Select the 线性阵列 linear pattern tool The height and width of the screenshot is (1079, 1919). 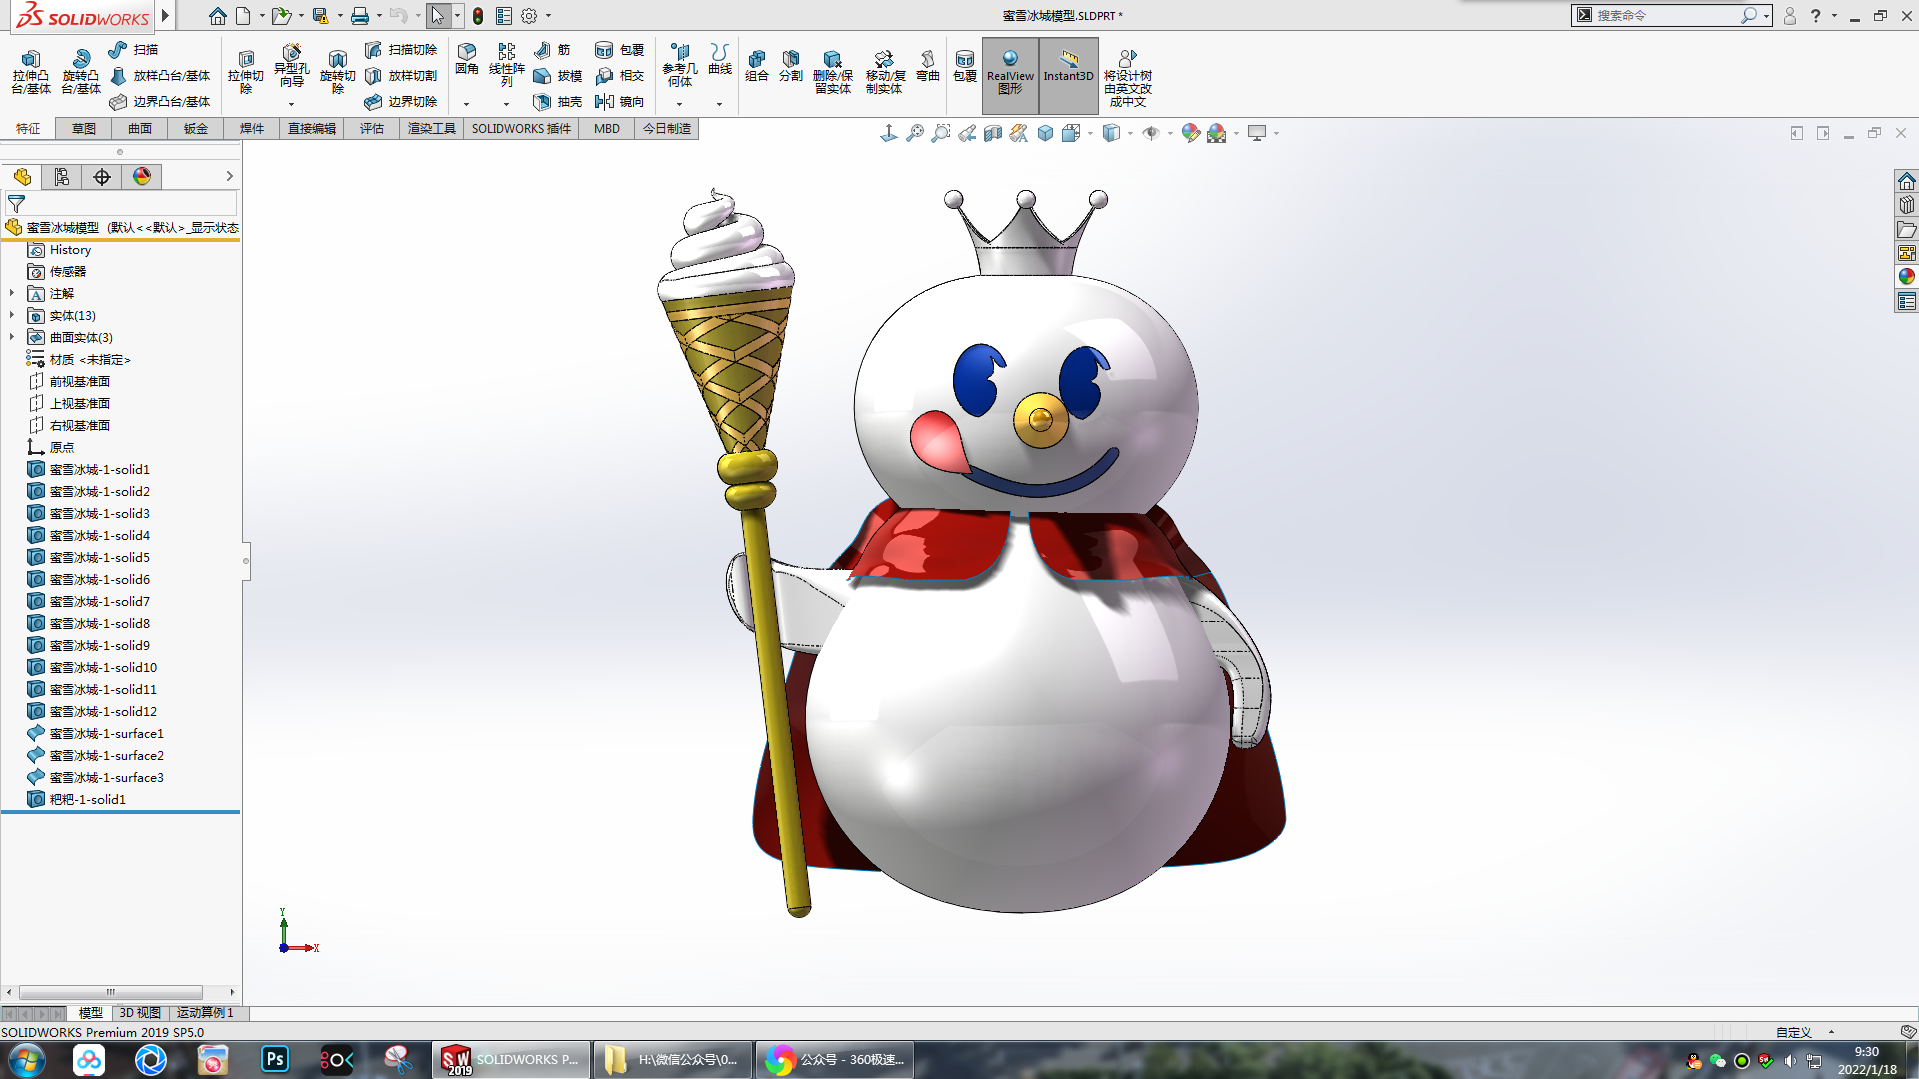click(506, 65)
